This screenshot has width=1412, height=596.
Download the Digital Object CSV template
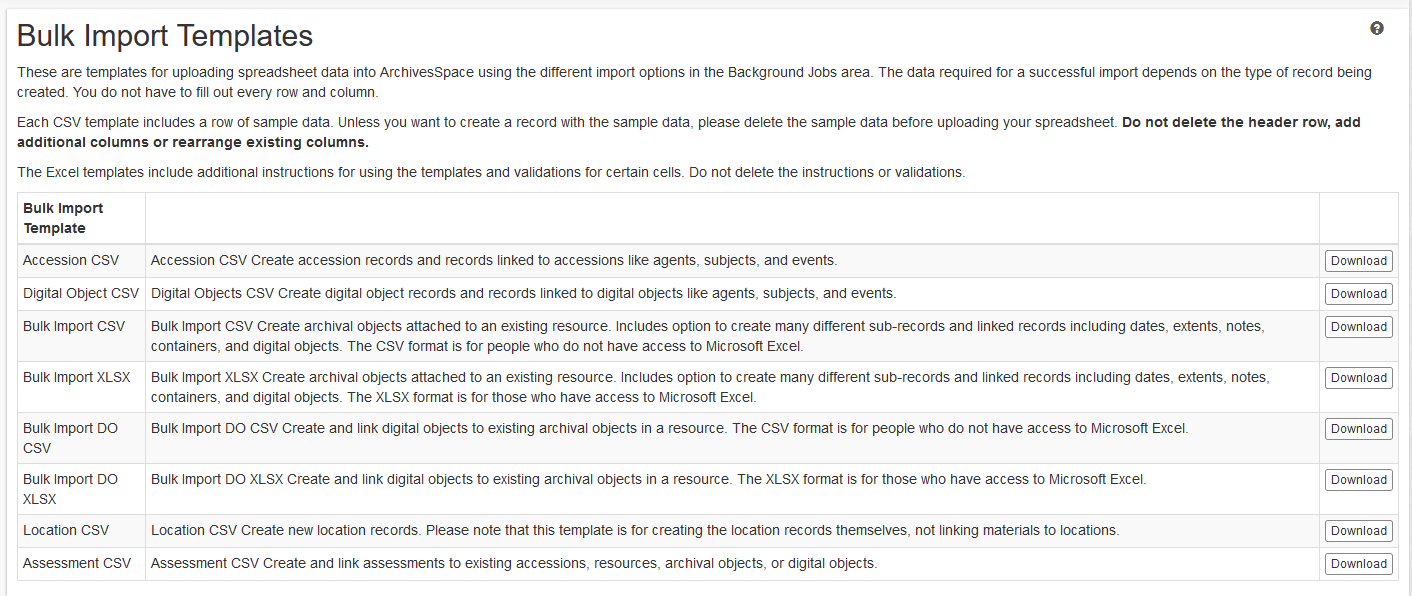[x=1358, y=294]
